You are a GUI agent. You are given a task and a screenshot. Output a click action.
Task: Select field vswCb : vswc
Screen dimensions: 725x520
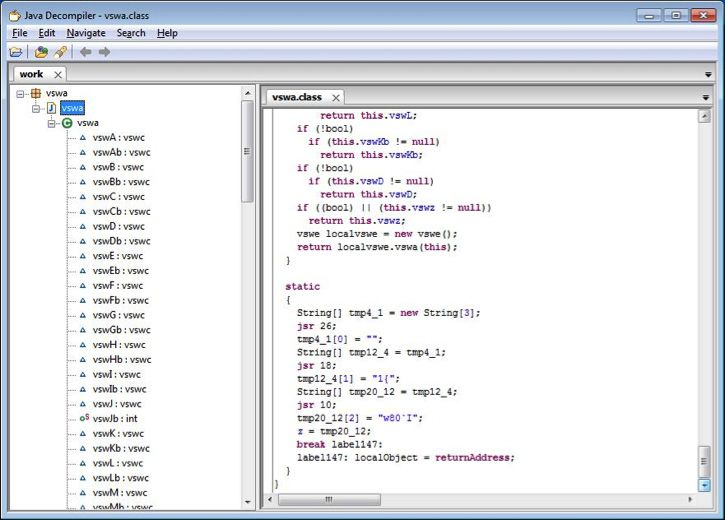[122, 212]
